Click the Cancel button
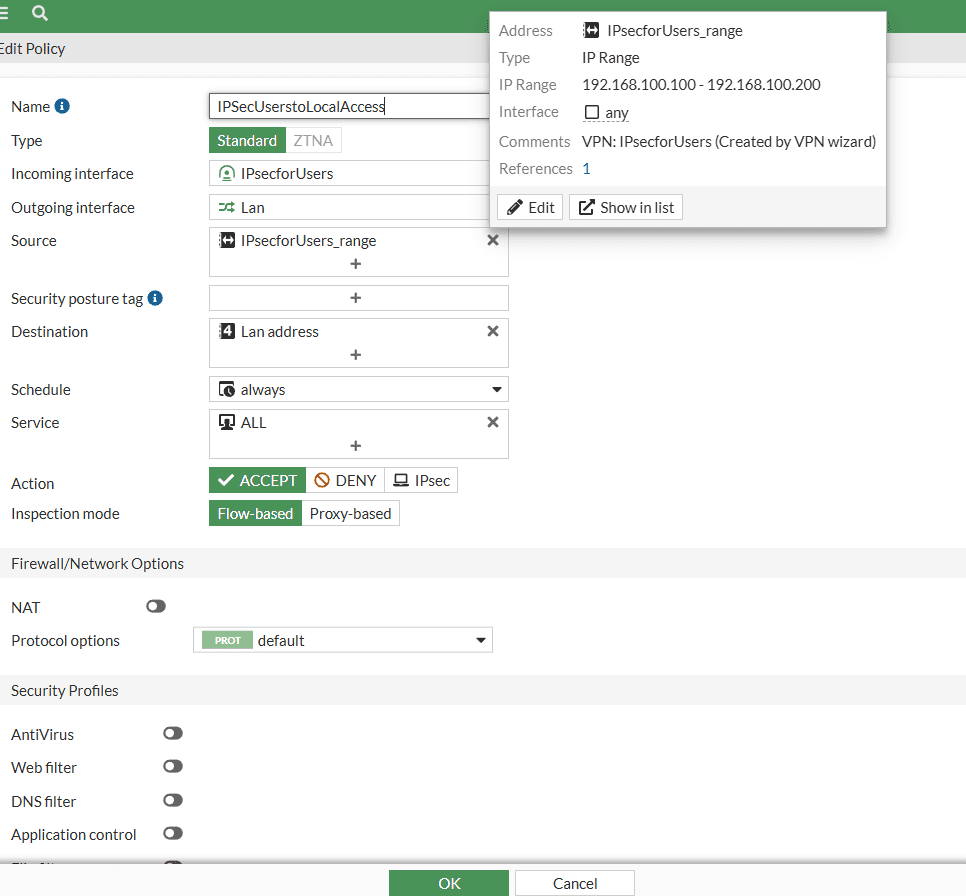The height and width of the screenshot is (896, 966). pos(575,883)
